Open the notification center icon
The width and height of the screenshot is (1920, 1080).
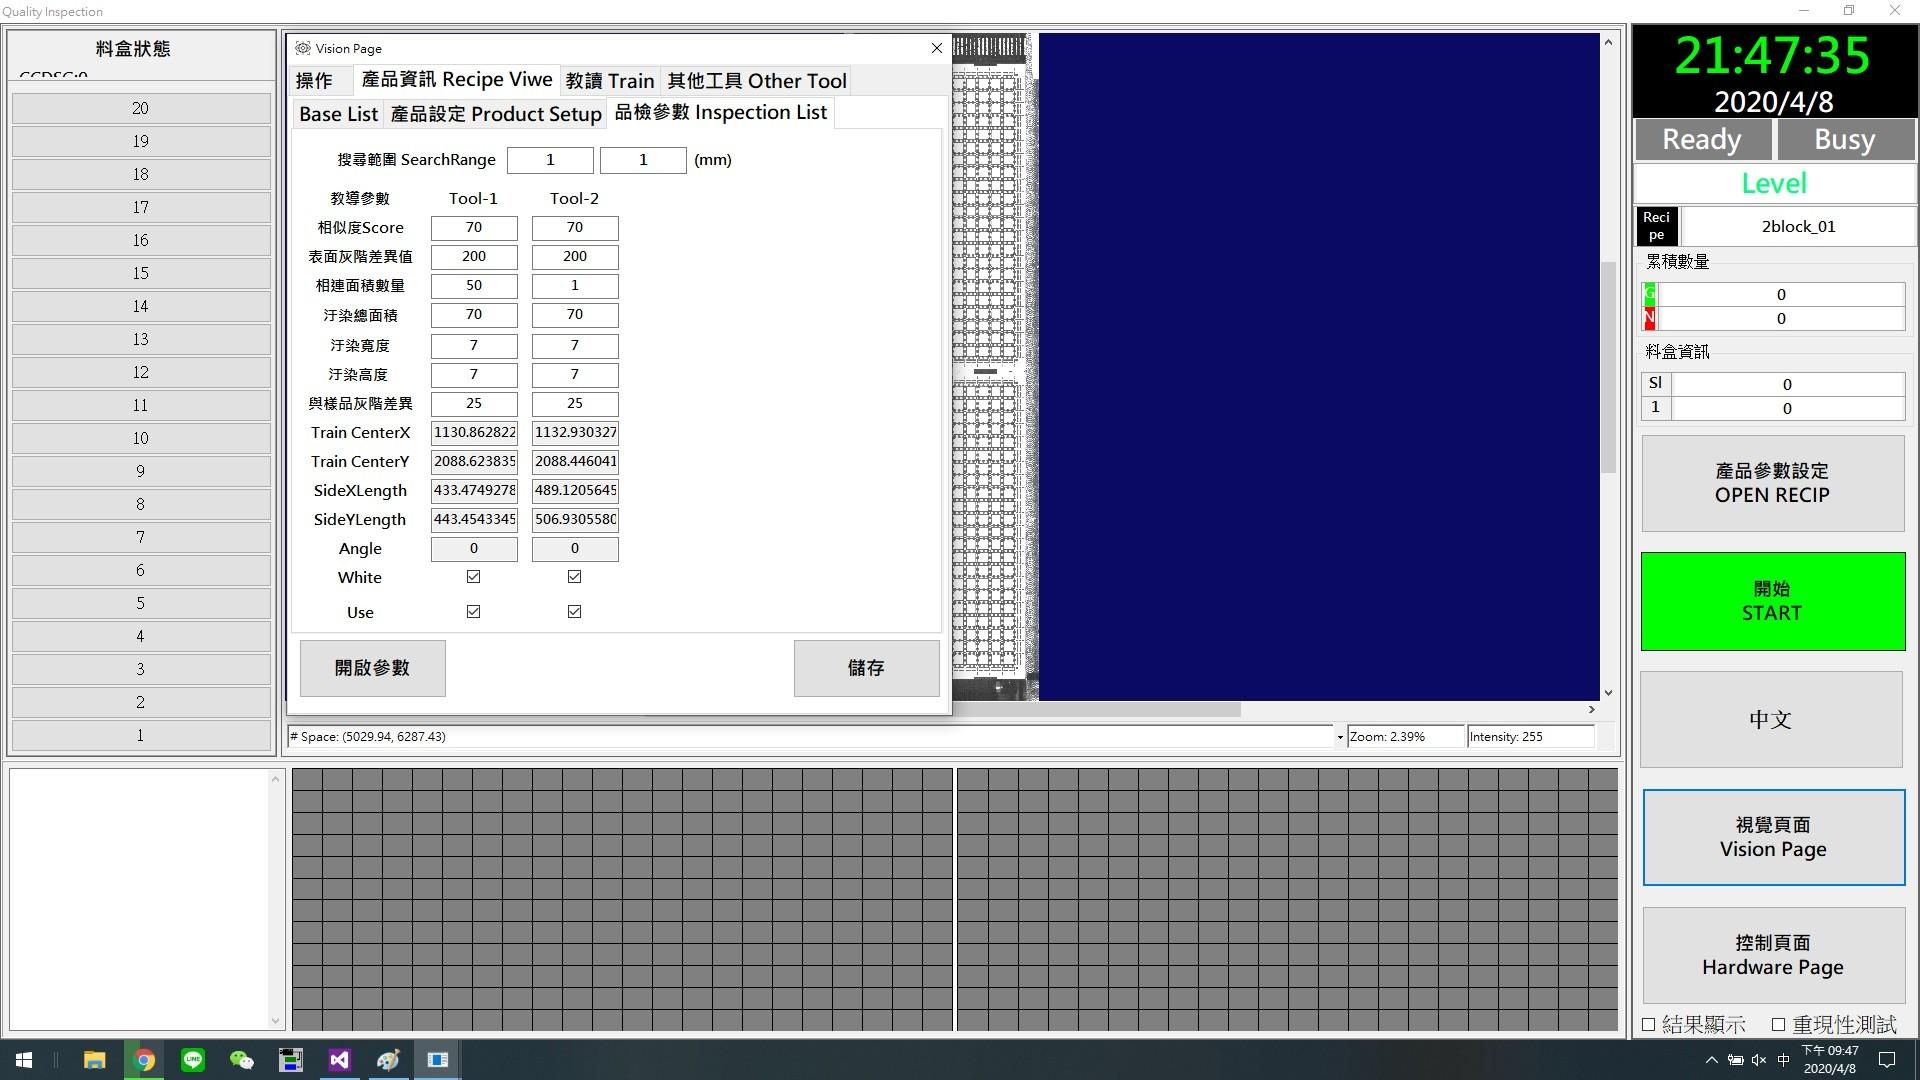tap(1887, 1060)
